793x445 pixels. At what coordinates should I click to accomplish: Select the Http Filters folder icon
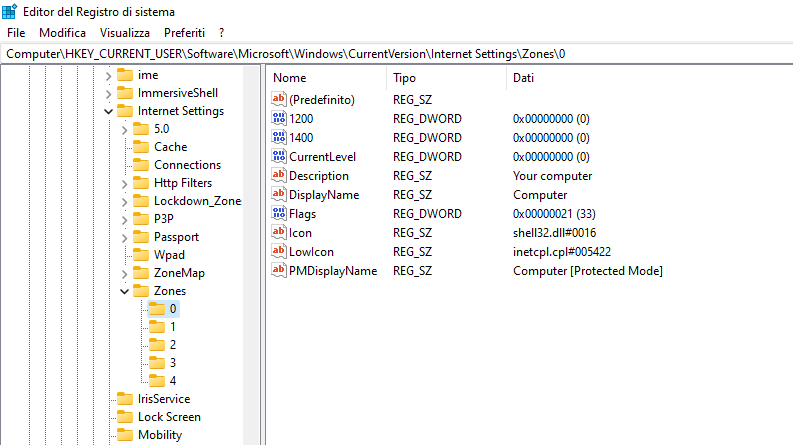click(141, 183)
